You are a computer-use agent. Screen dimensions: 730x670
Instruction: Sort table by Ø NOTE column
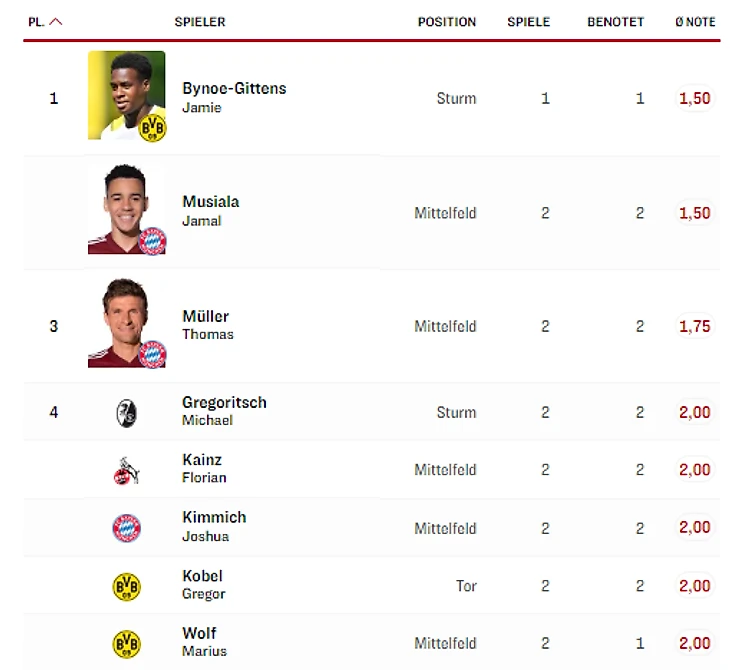point(695,22)
